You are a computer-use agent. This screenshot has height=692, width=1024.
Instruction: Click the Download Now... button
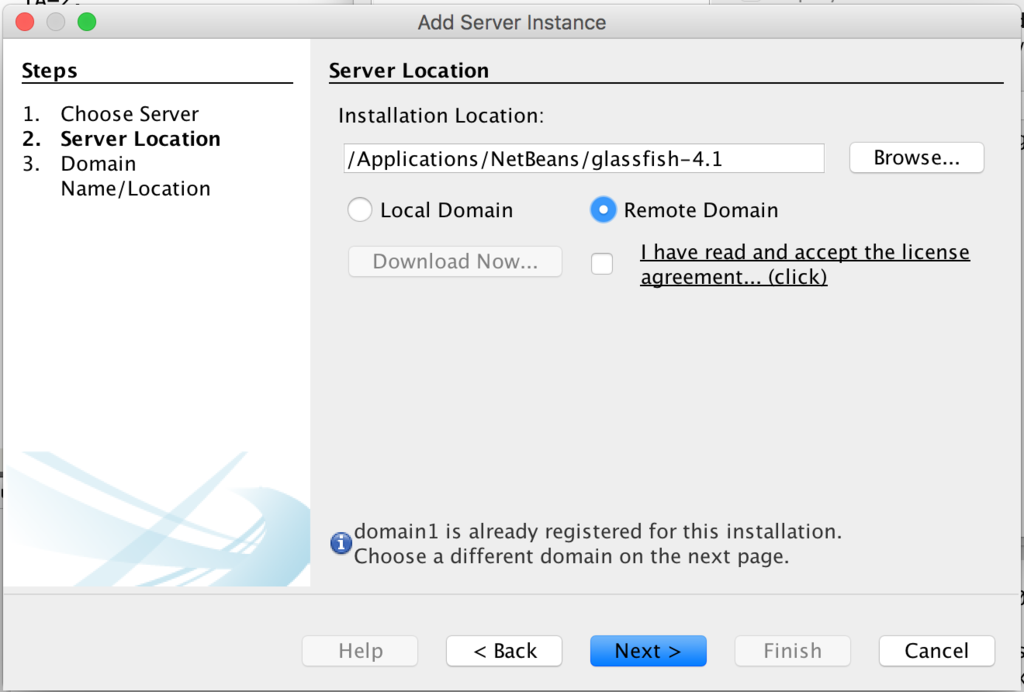pyautogui.click(x=455, y=261)
